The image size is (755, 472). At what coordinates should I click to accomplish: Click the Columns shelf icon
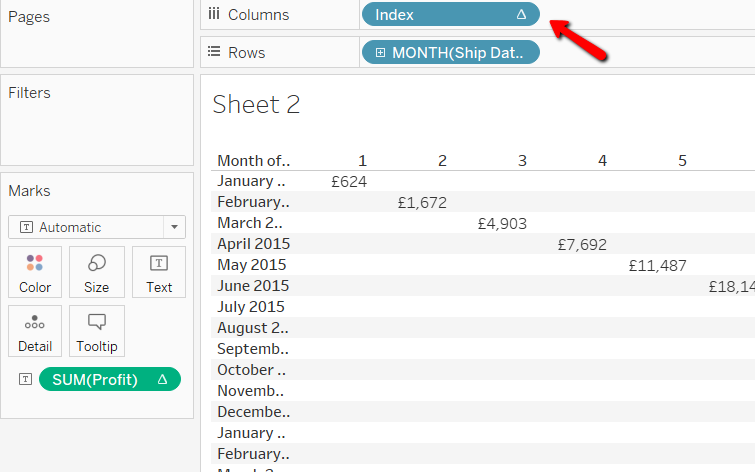213,15
